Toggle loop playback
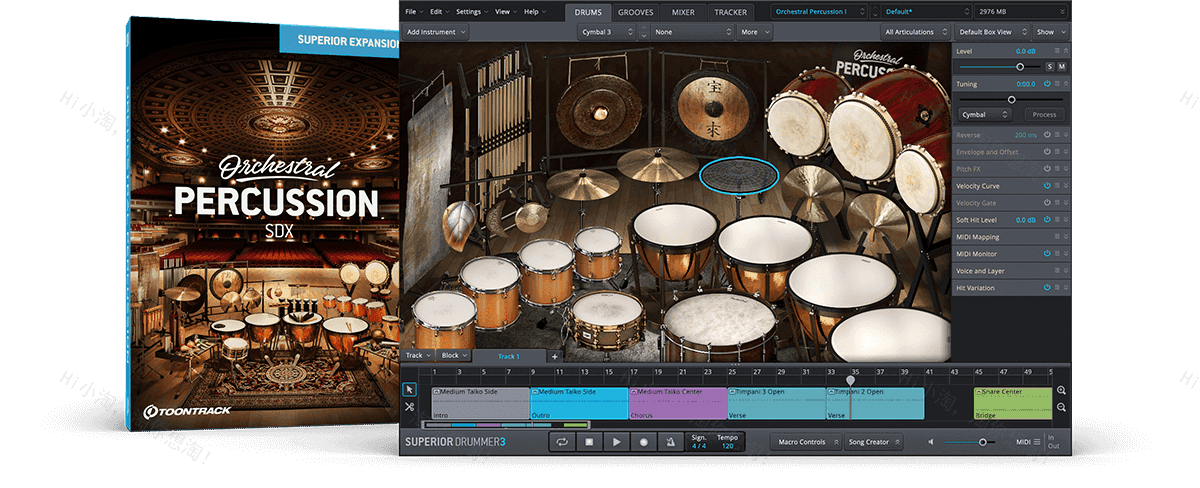The image size is (1200, 488). (562, 442)
